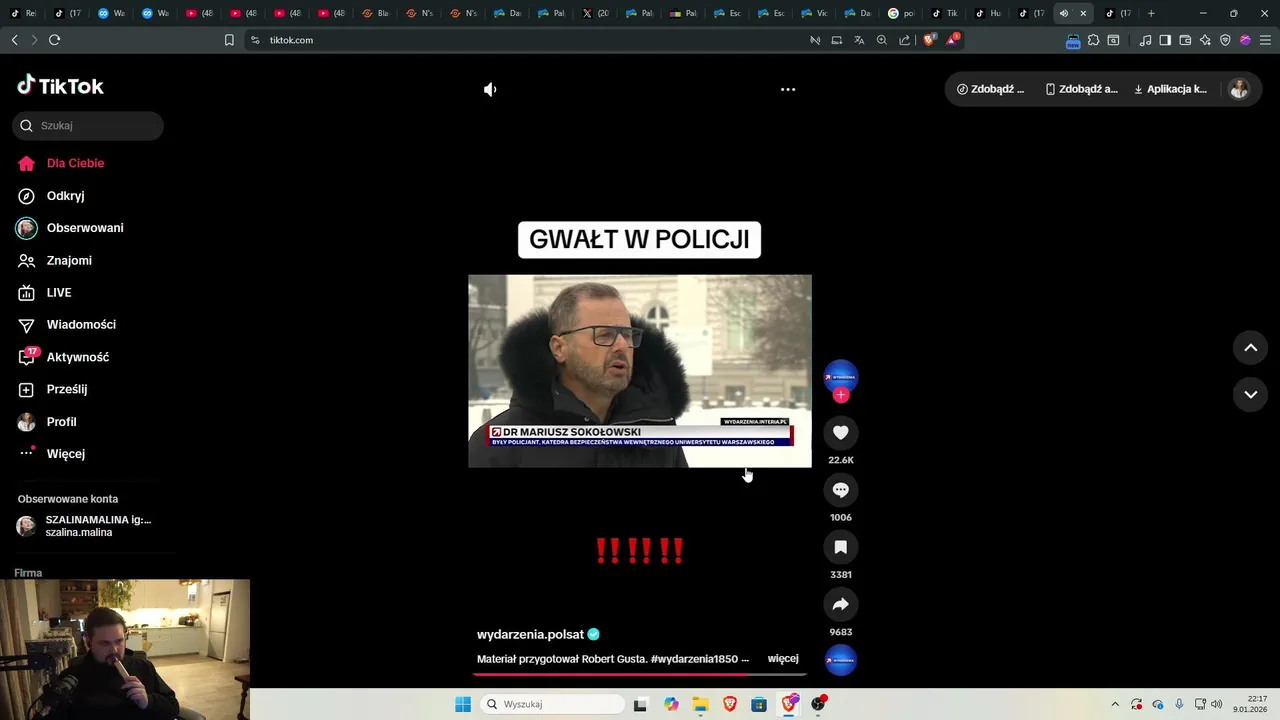
Task: Toggle the browser sidebar panel icon
Action: [x=1165, y=40]
